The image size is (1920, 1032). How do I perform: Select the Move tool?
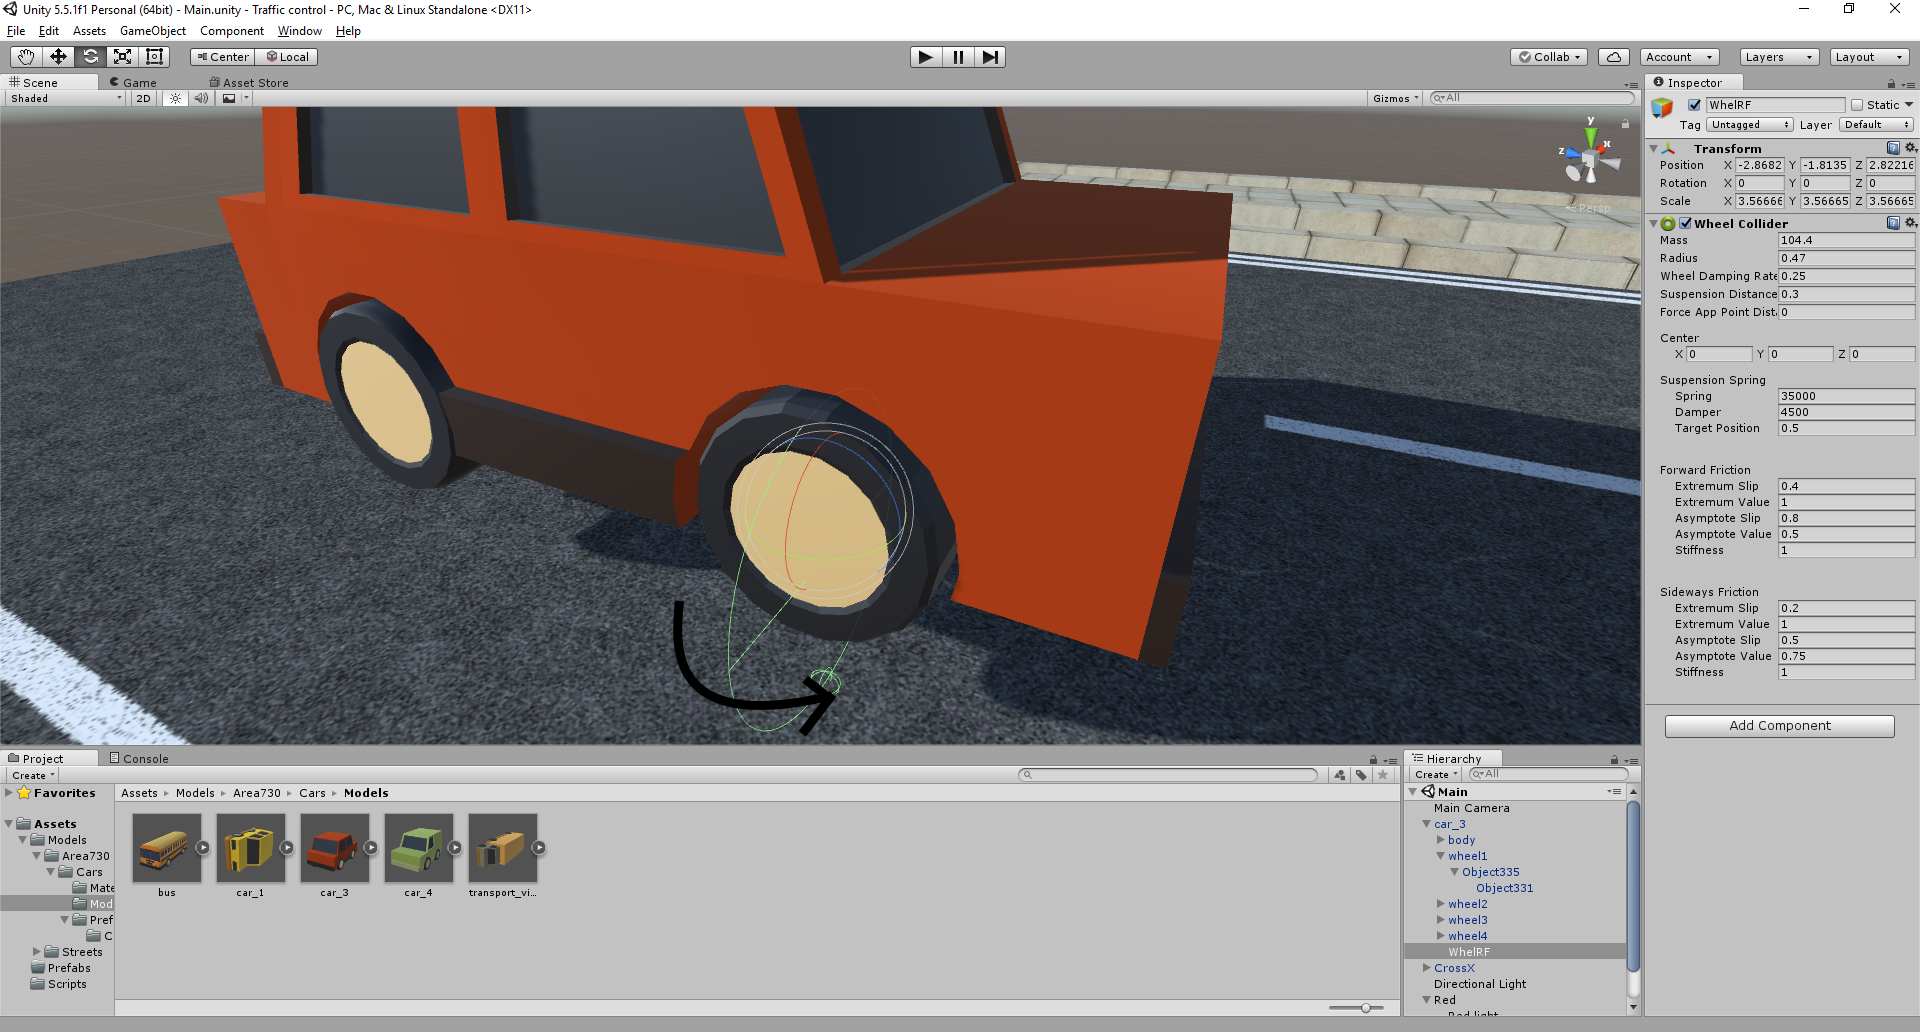pyautogui.click(x=58, y=57)
